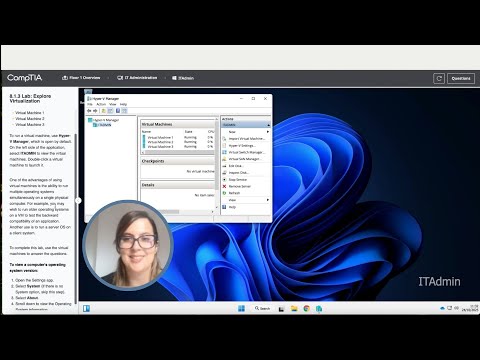Select Virtual Machine 1 row in Hyper-V list

pos(178,137)
